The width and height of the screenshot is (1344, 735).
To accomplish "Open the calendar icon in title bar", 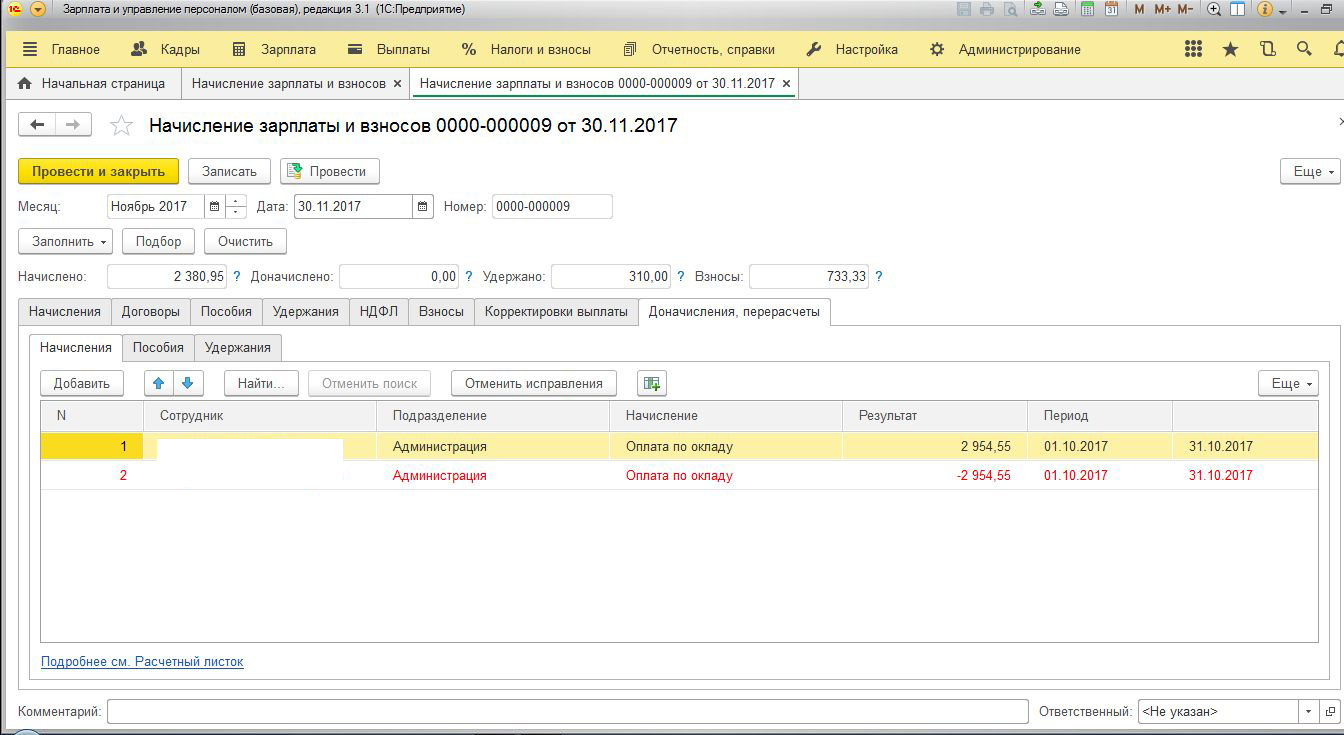I will pos(1110,9).
